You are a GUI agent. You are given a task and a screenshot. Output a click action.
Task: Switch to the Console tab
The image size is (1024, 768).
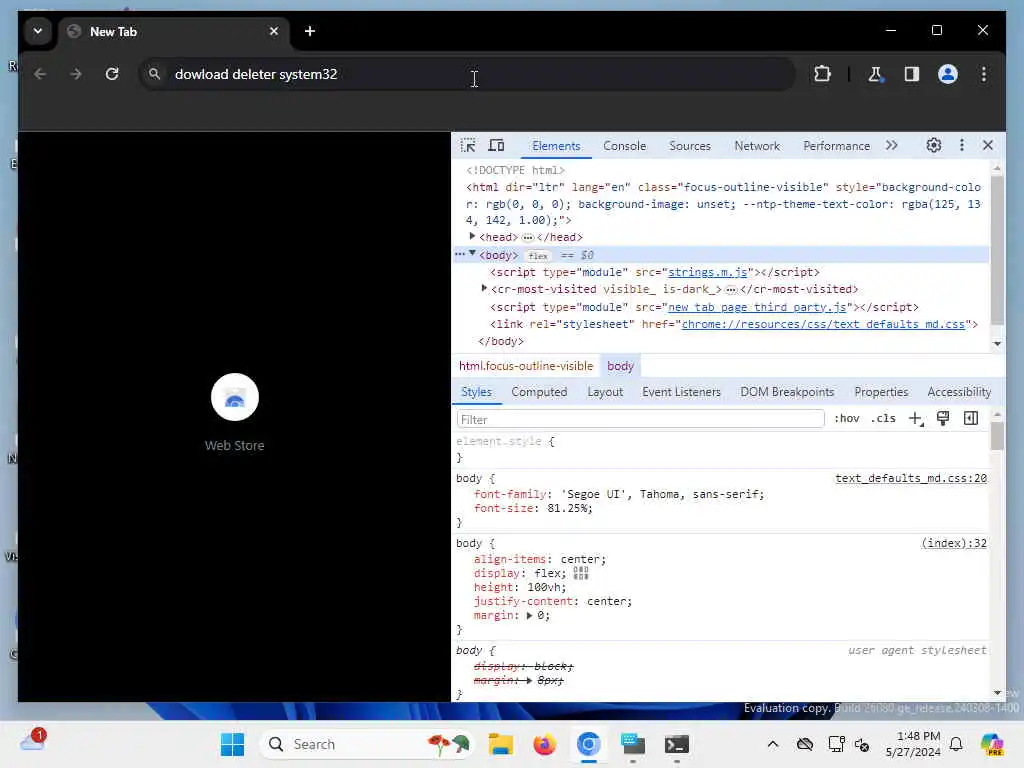coord(624,146)
